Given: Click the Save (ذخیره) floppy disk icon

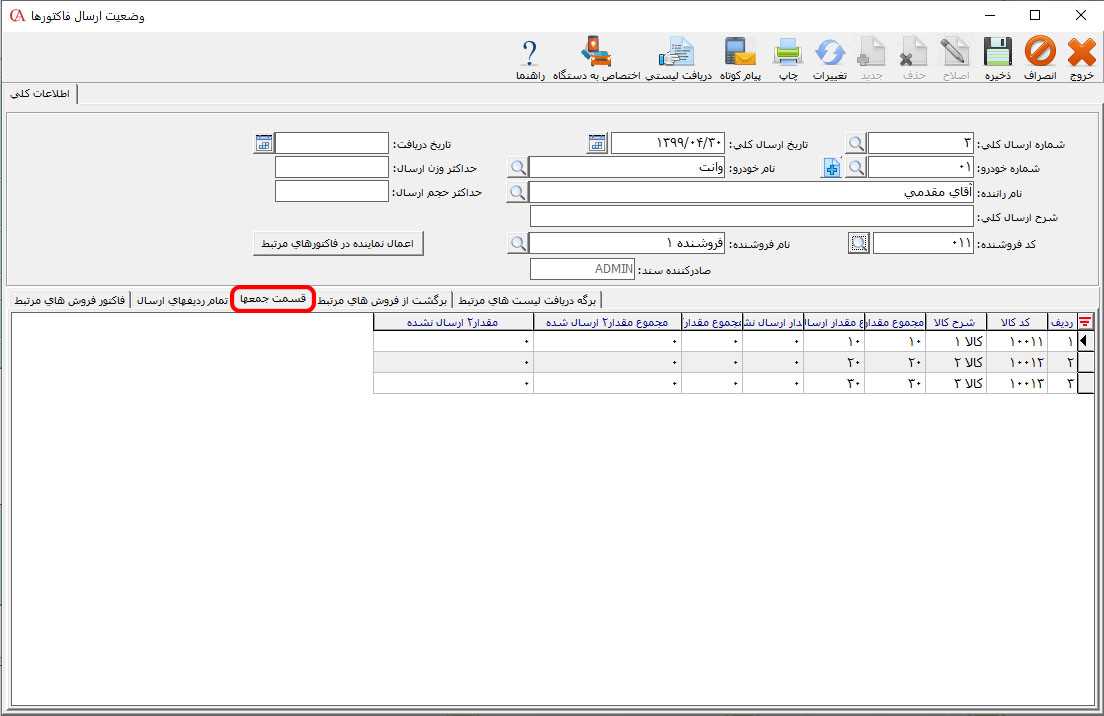Looking at the screenshot, I should point(997,52).
